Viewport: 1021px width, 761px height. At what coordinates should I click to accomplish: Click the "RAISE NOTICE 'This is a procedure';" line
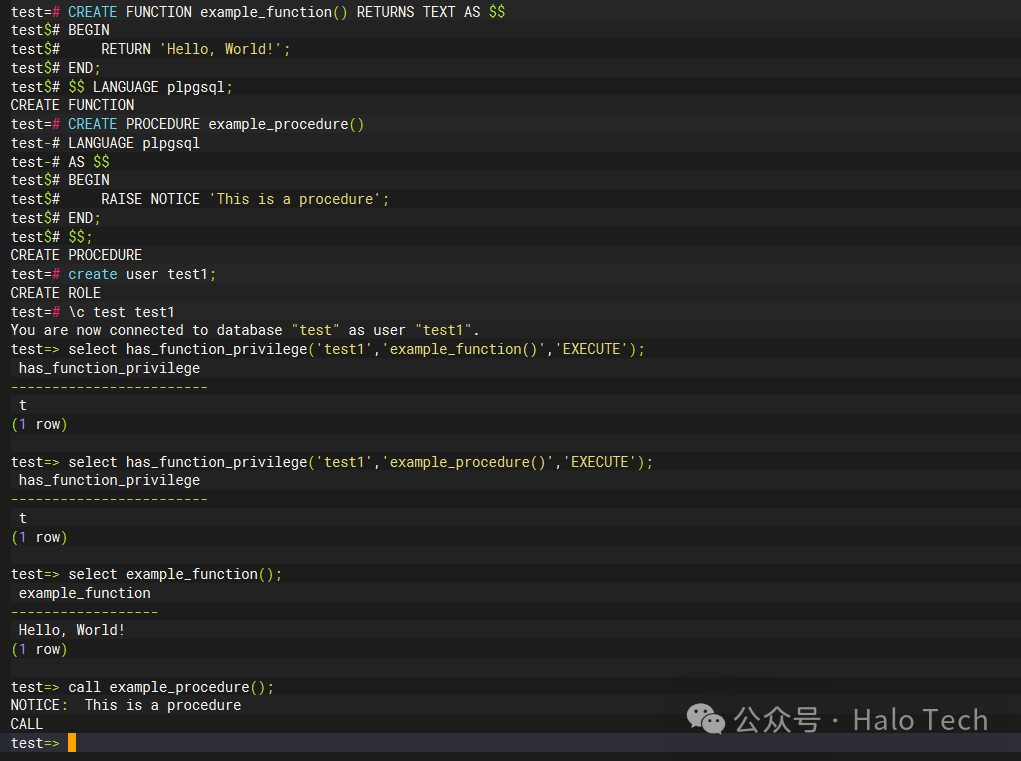[x=200, y=199]
